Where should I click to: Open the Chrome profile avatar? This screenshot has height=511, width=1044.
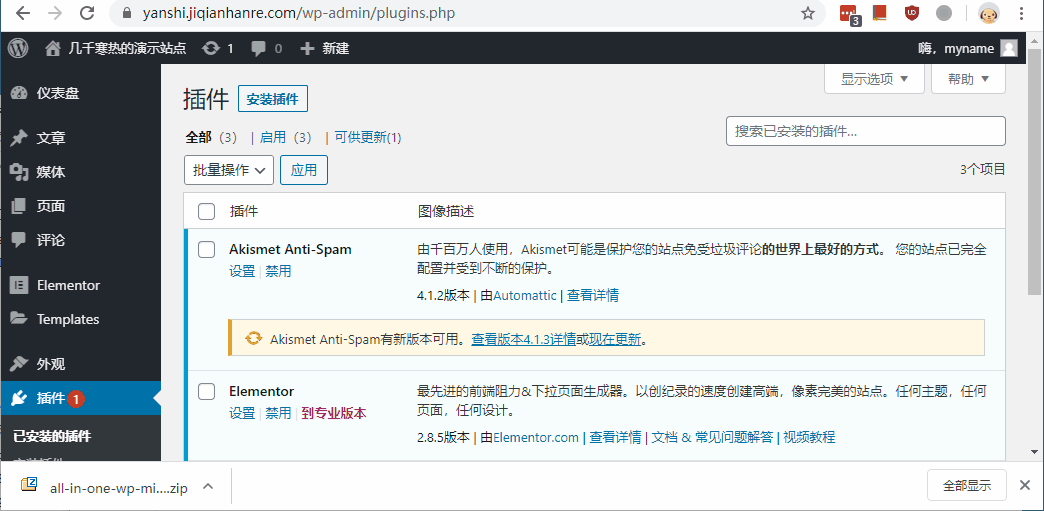[x=989, y=13]
